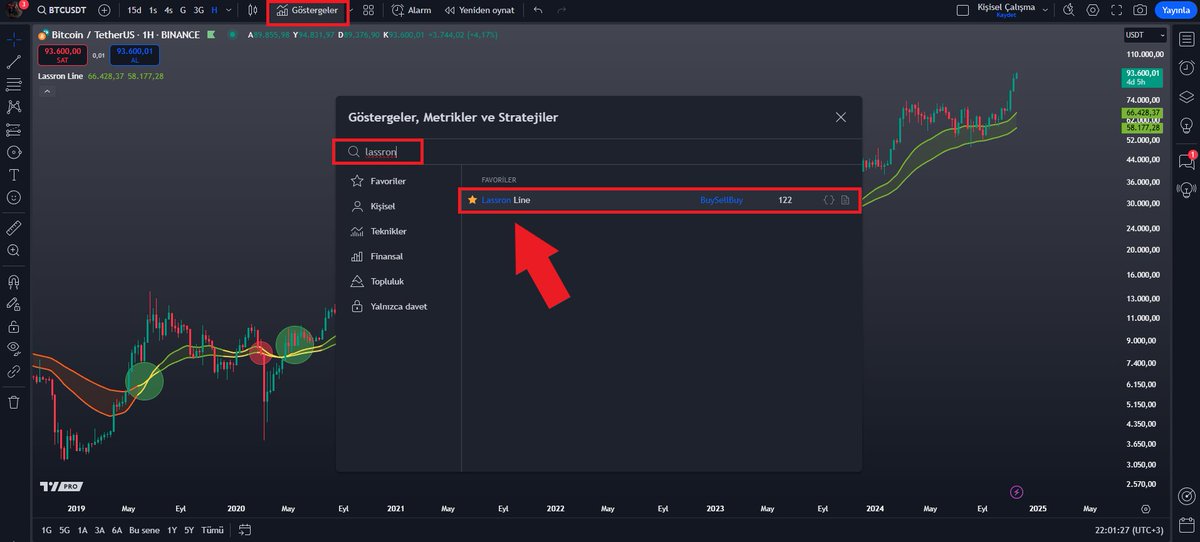Add symbol with plus button
Screen dimensions: 1200x542
[x=104, y=10]
